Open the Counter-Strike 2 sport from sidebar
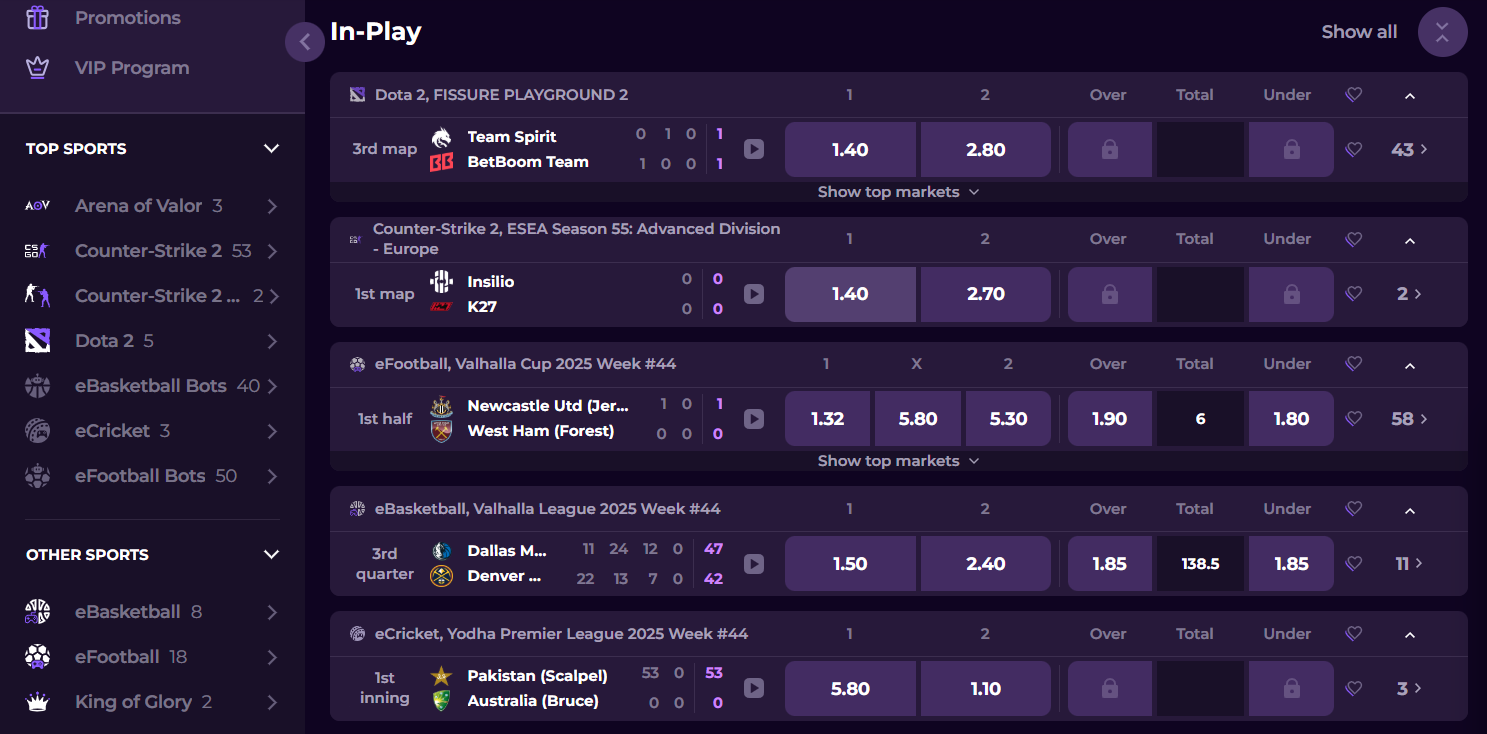1487x734 pixels. pos(37,250)
